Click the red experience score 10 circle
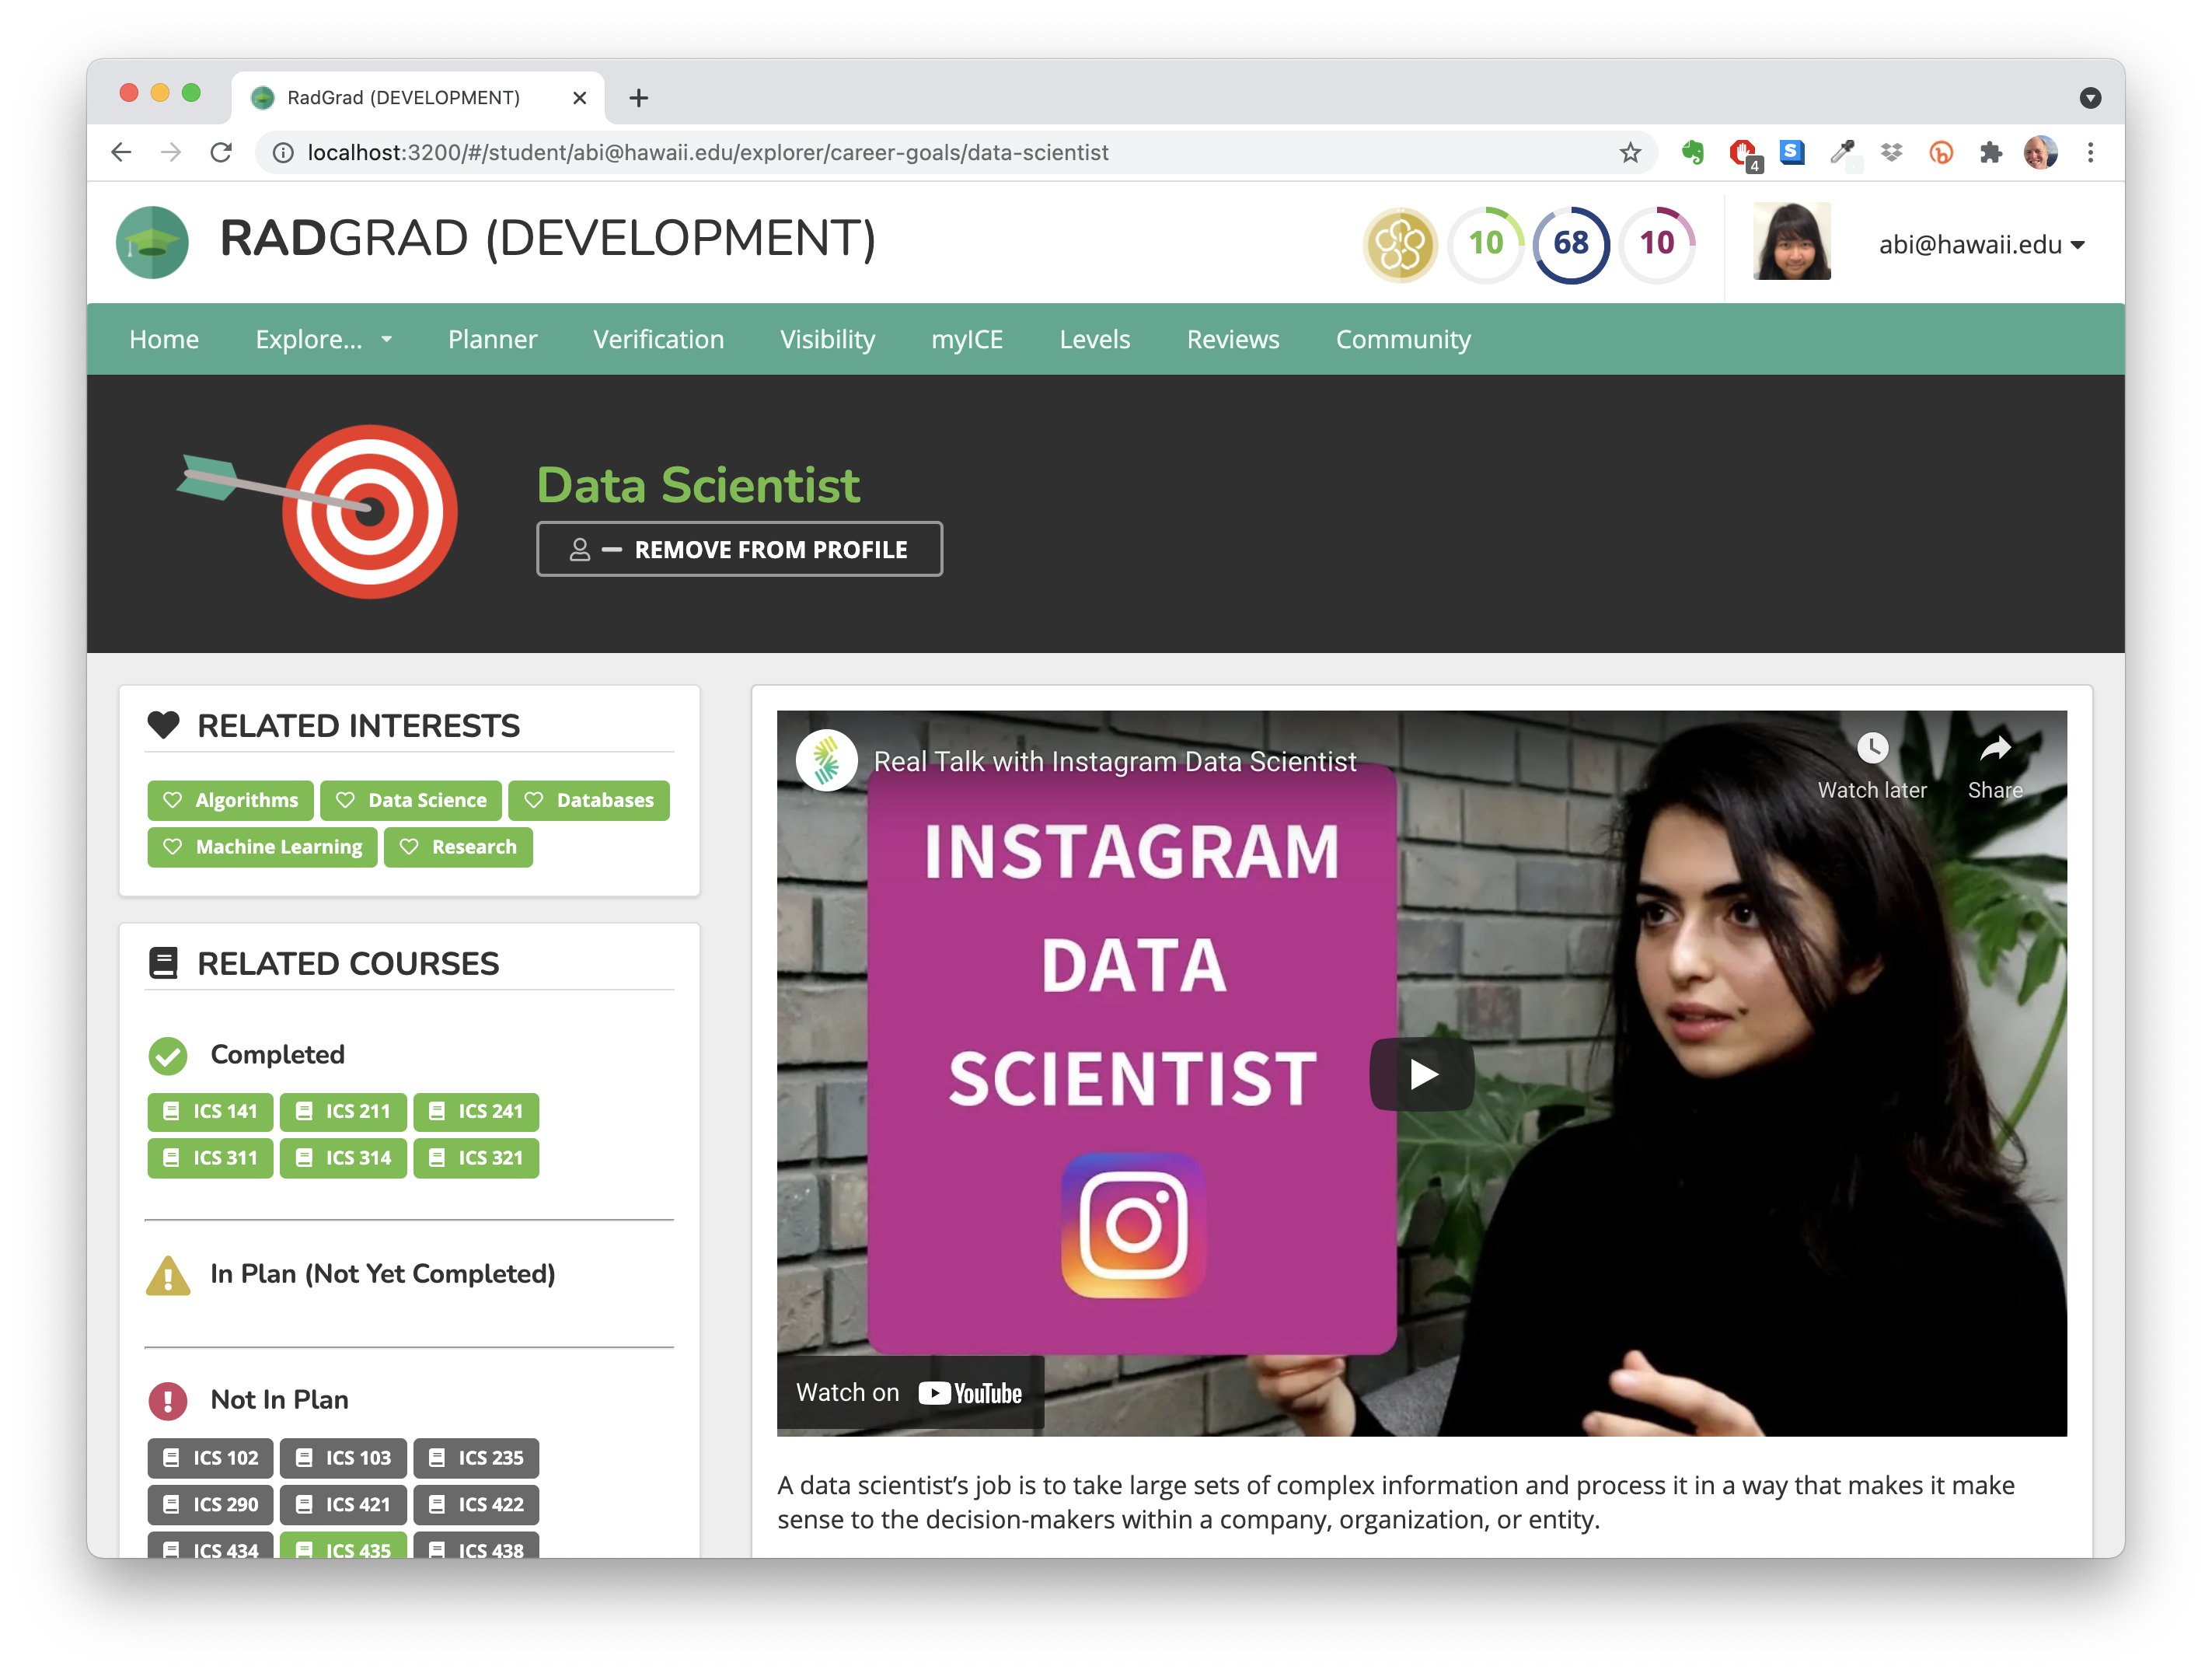Viewport: 2212px width, 1673px height. pos(1657,244)
